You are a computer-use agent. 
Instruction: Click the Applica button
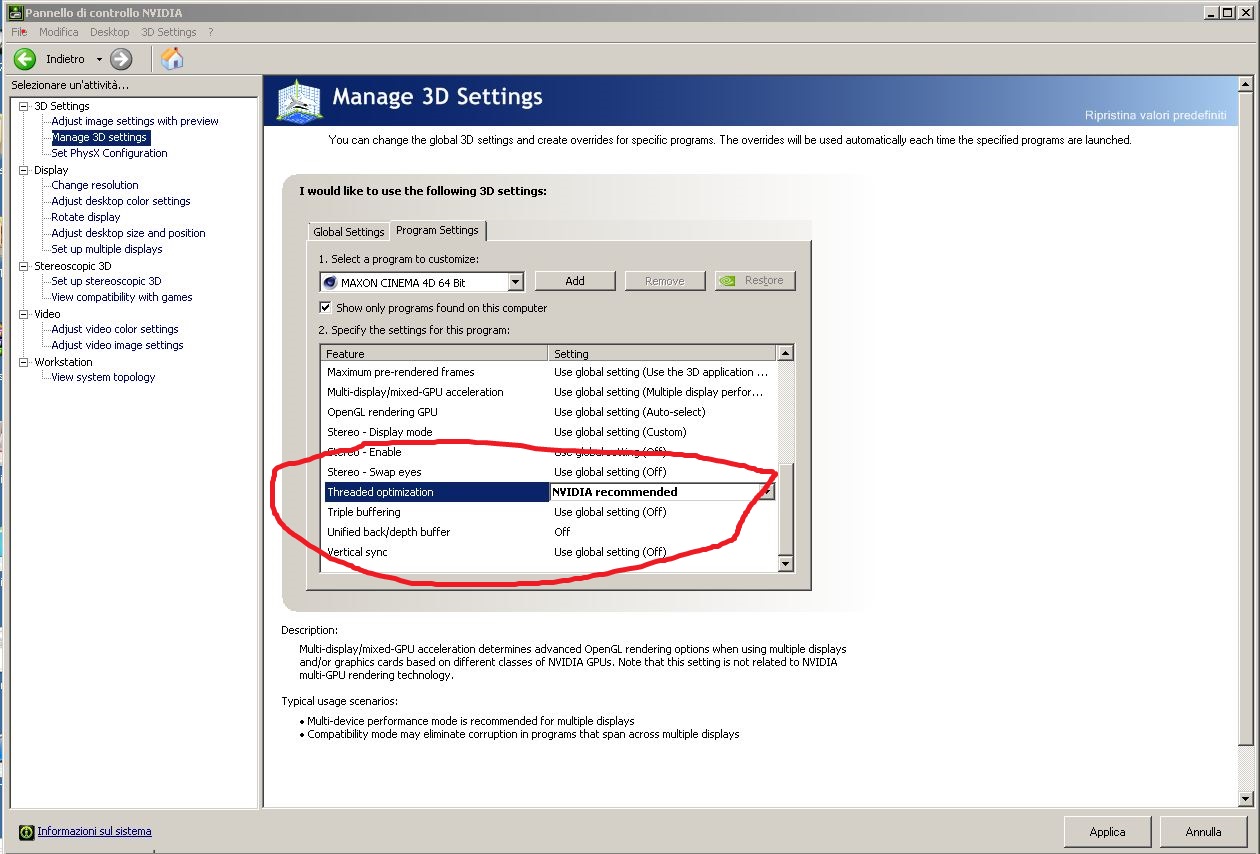[1107, 831]
